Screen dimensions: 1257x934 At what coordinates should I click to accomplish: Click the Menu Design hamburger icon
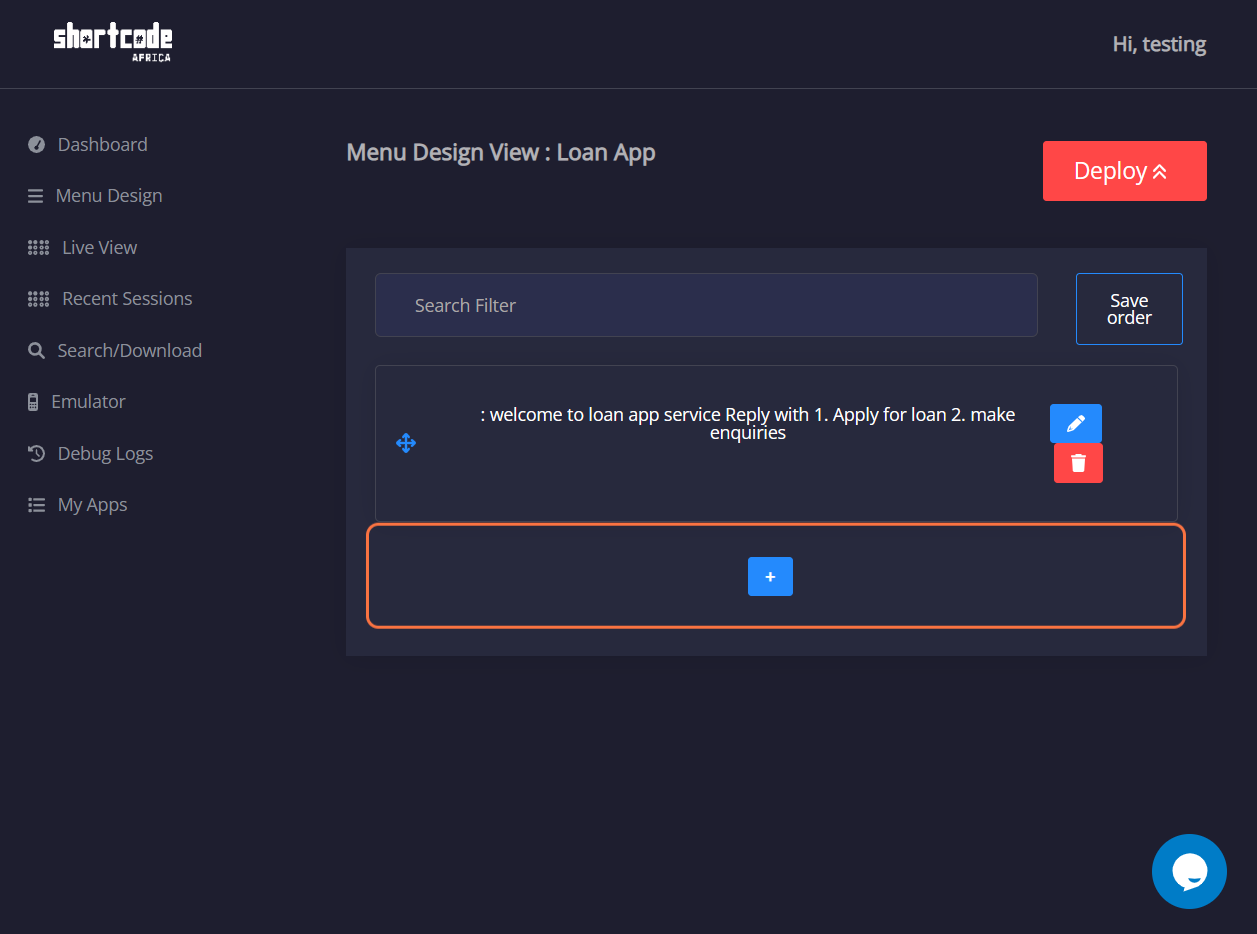tap(35, 196)
